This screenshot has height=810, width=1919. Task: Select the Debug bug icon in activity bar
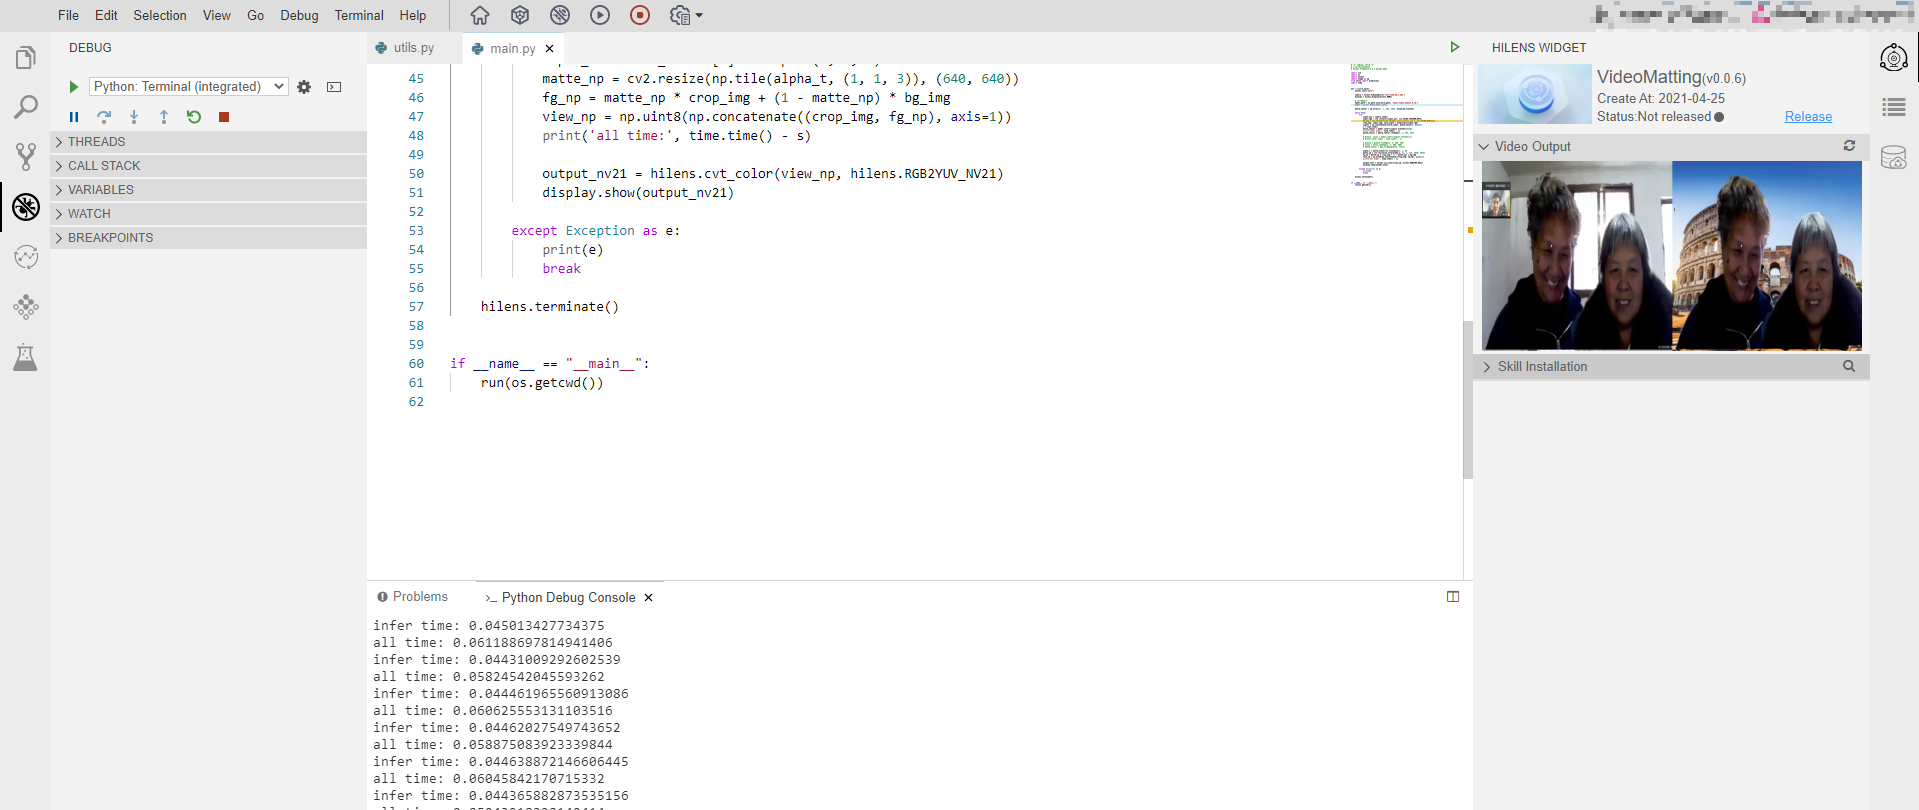pyautogui.click(x=26, y=207)
